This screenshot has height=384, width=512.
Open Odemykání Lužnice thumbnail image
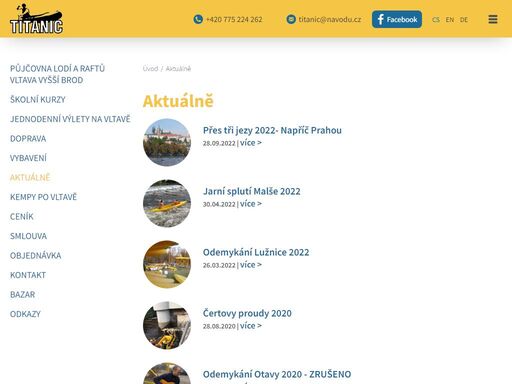click(x=167, y=264)
